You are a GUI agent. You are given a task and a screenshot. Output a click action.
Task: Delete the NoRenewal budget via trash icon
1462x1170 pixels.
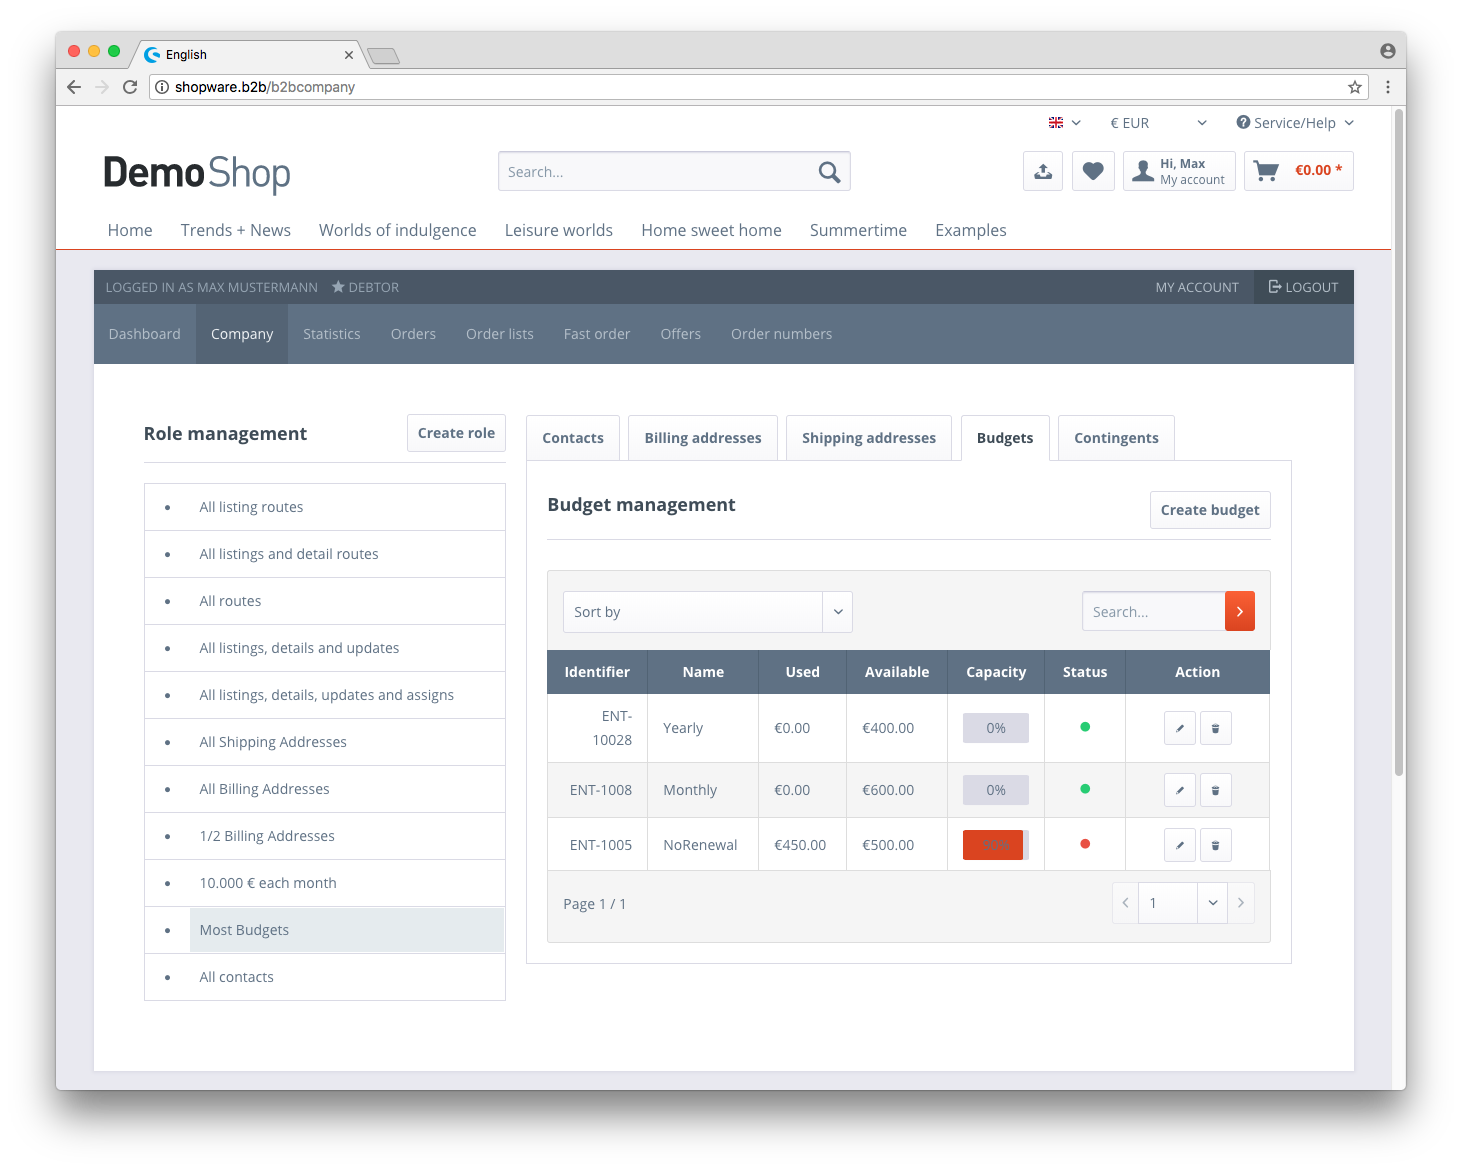1215,845
